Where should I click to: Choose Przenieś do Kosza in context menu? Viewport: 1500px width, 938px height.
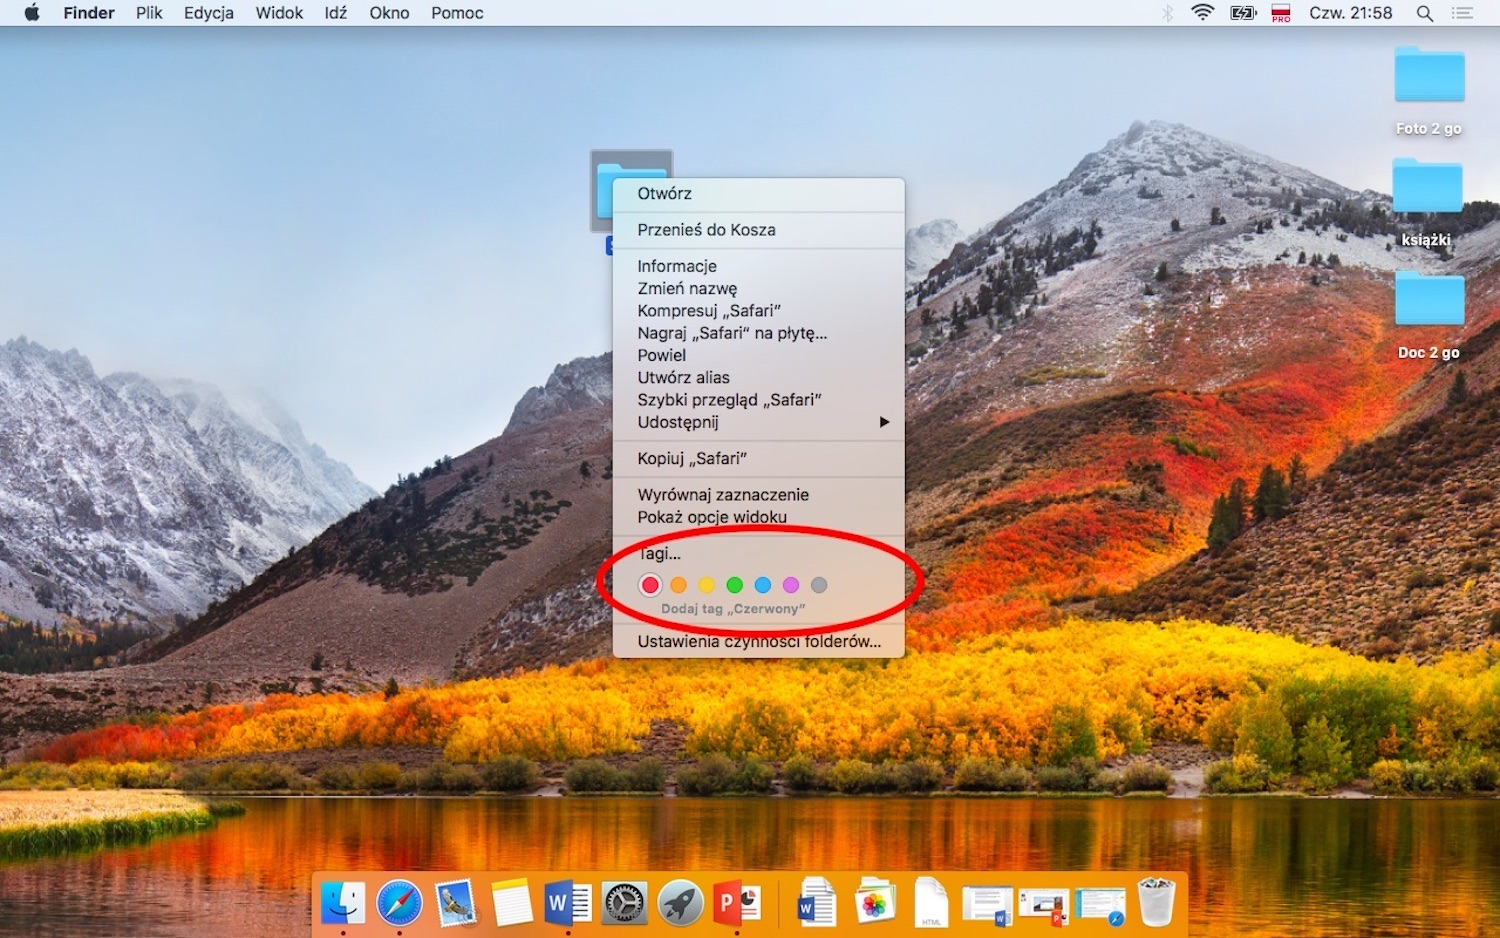point(706,230)
